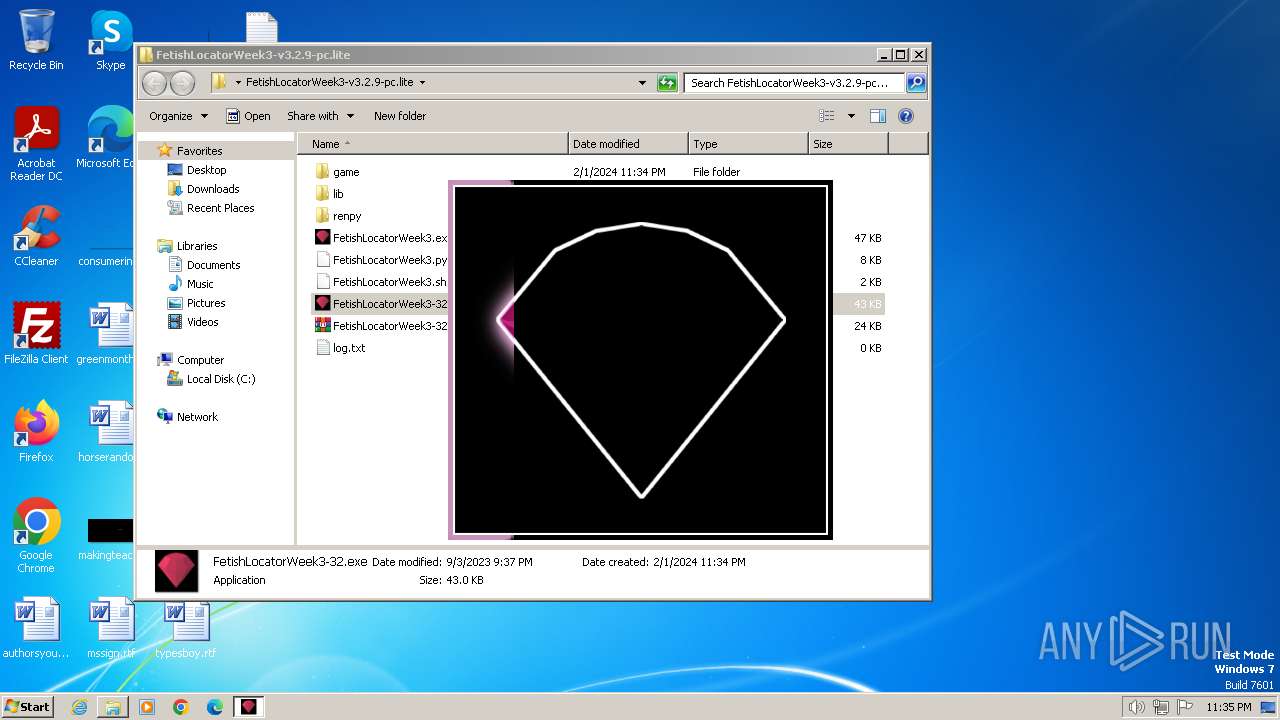Image resolution: width=1280 pixels, height=720 pixels.
Task: Open the Skype desktop shortcut
Action: pyautogui.click(x=110, y=40)
